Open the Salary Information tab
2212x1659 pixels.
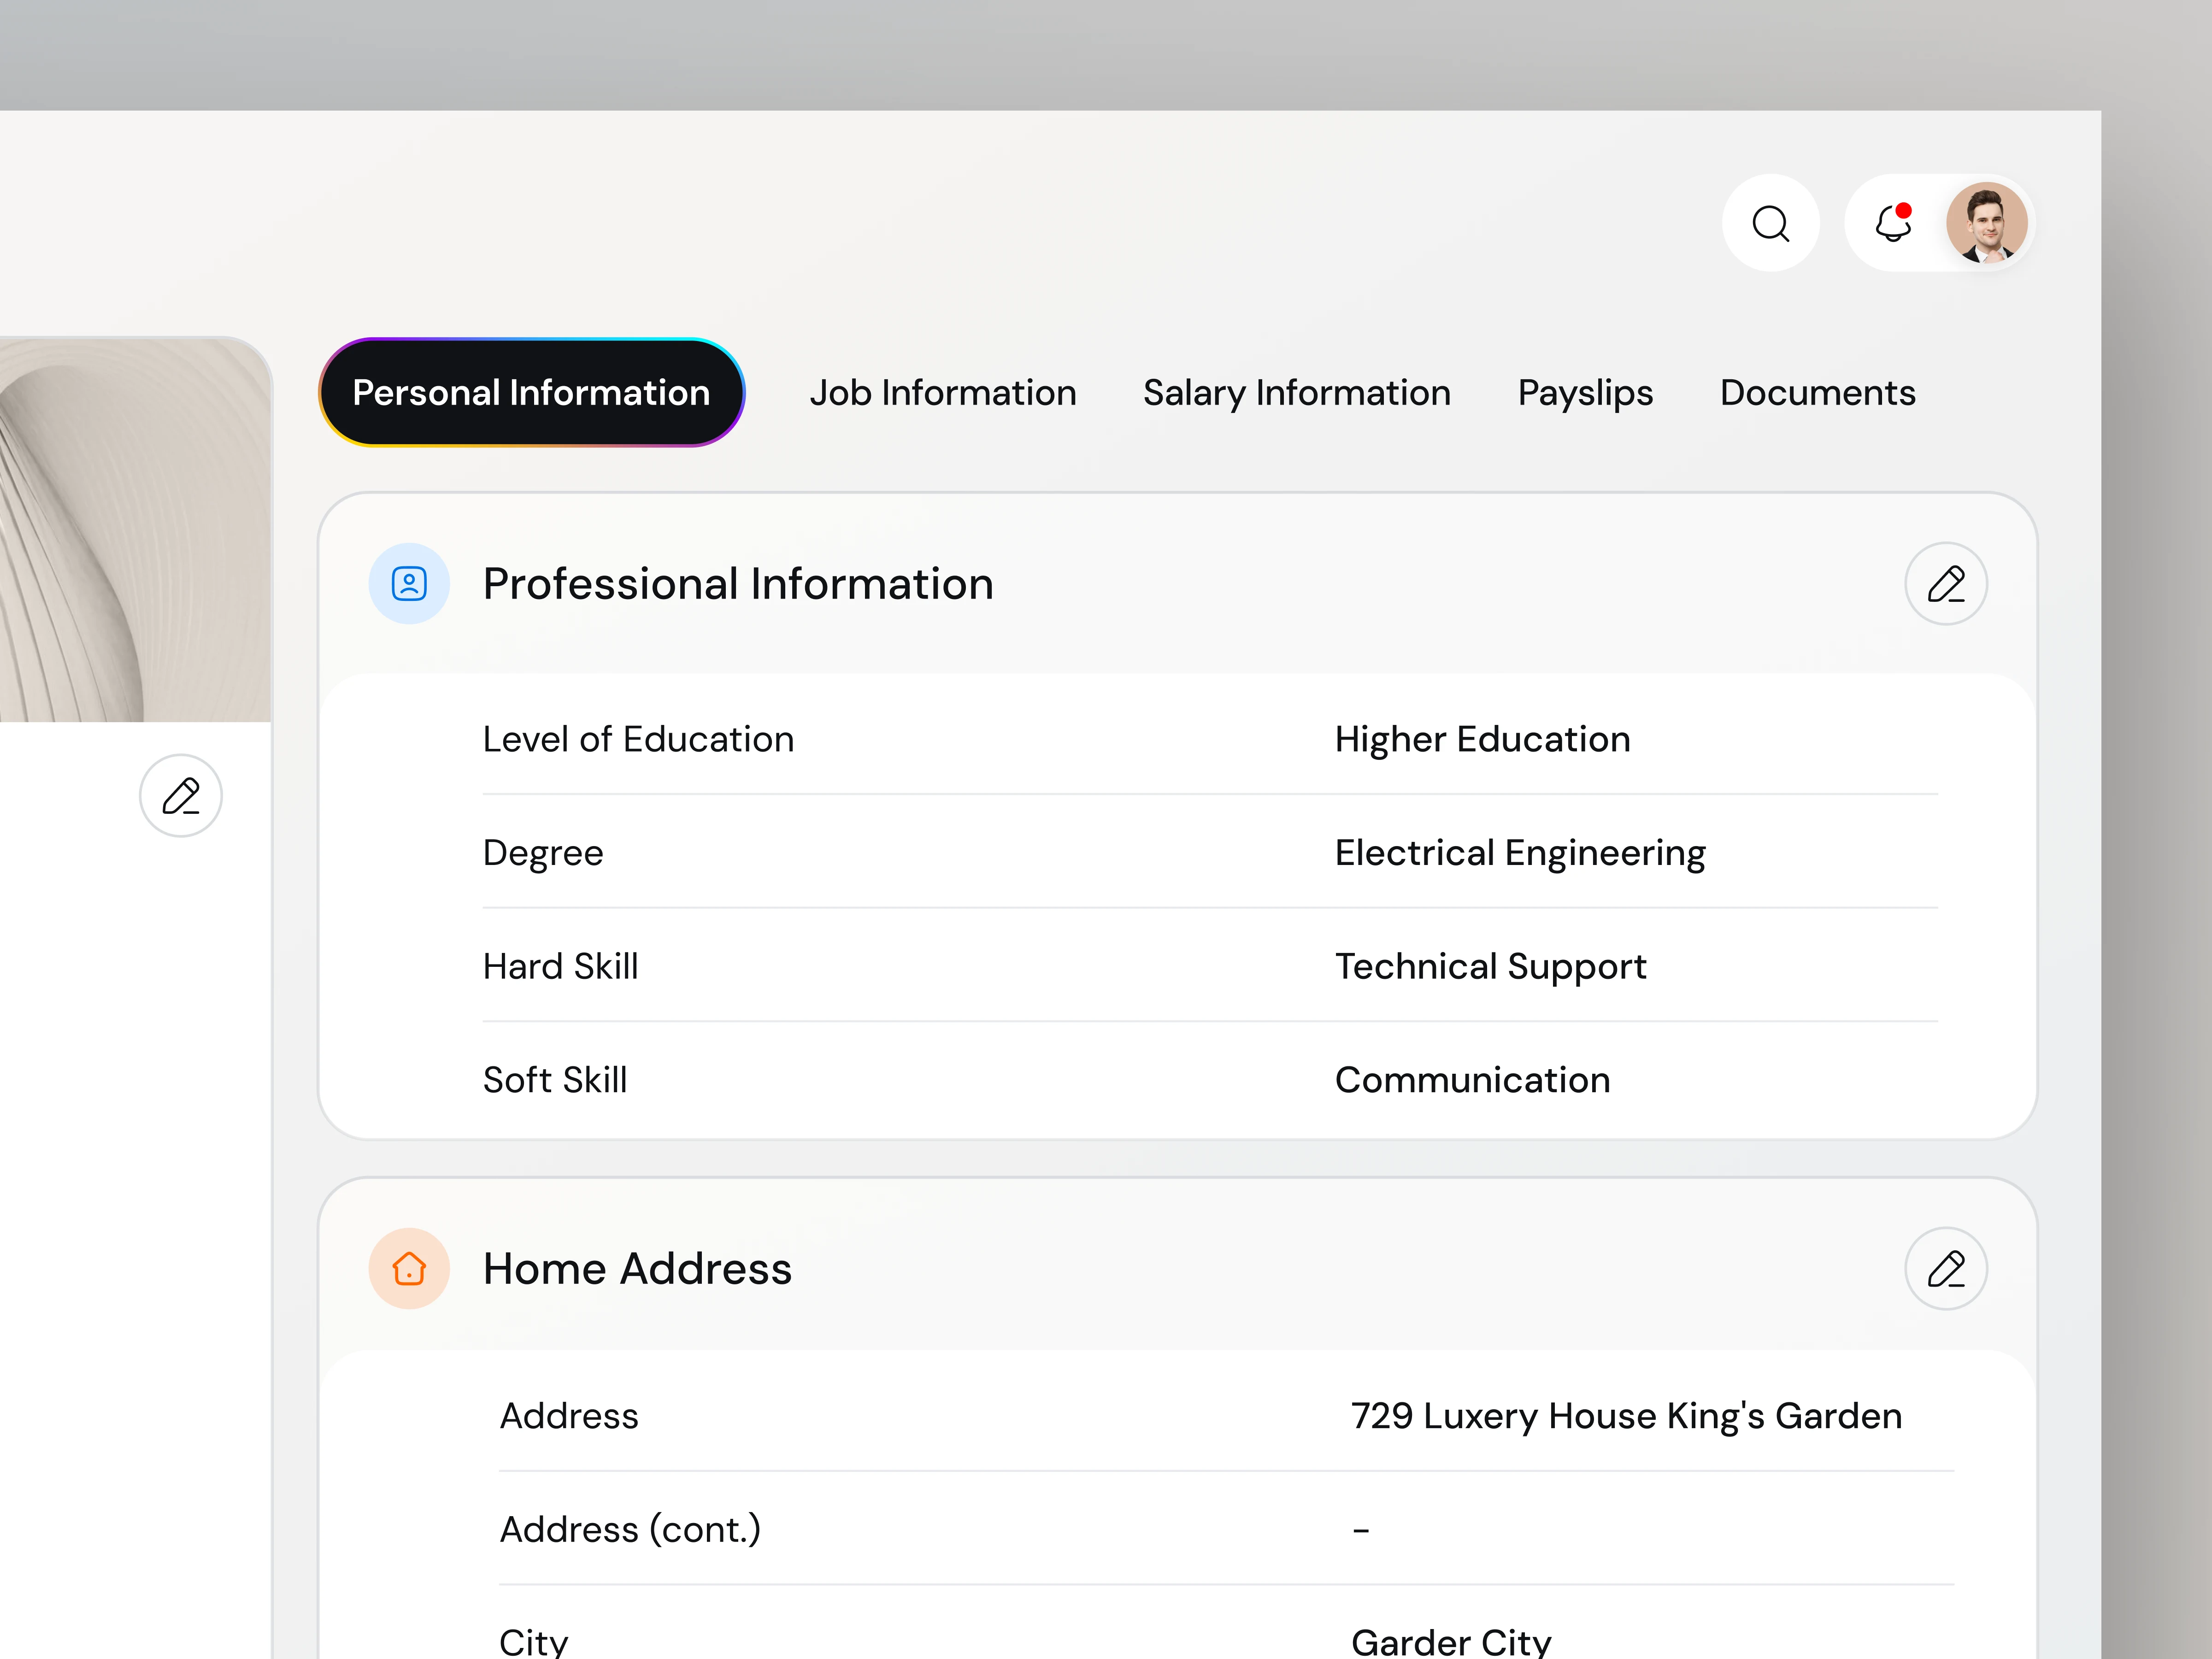point(1297,393)
